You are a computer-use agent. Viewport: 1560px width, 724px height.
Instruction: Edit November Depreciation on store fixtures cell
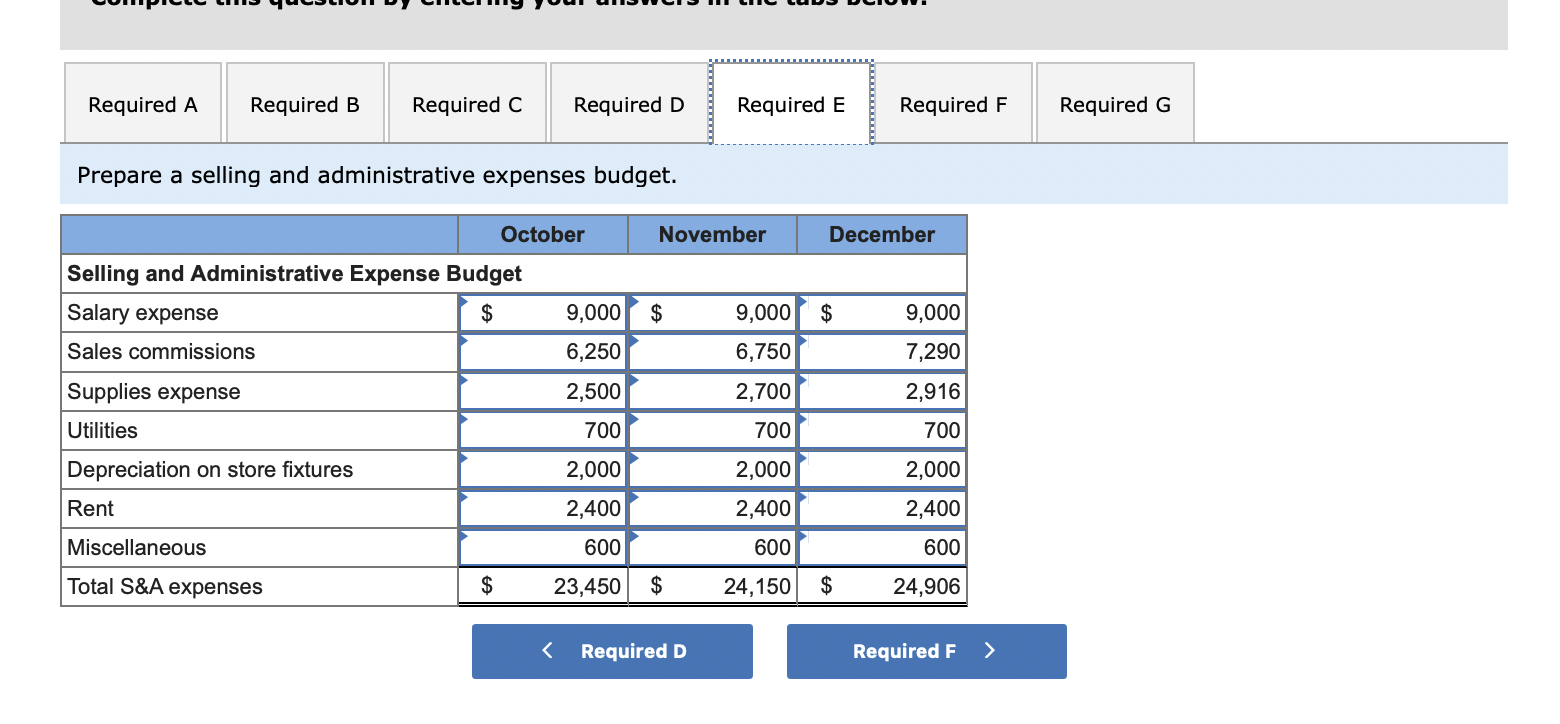(x=713, y=470)
